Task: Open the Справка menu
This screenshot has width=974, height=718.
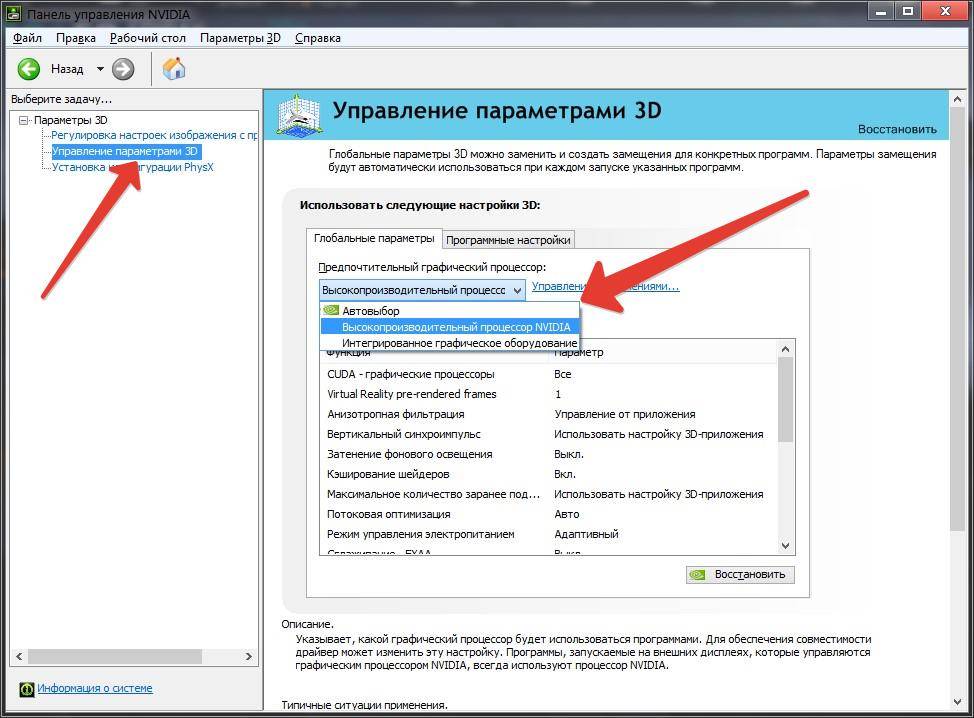Action: (x=318, y=38)
